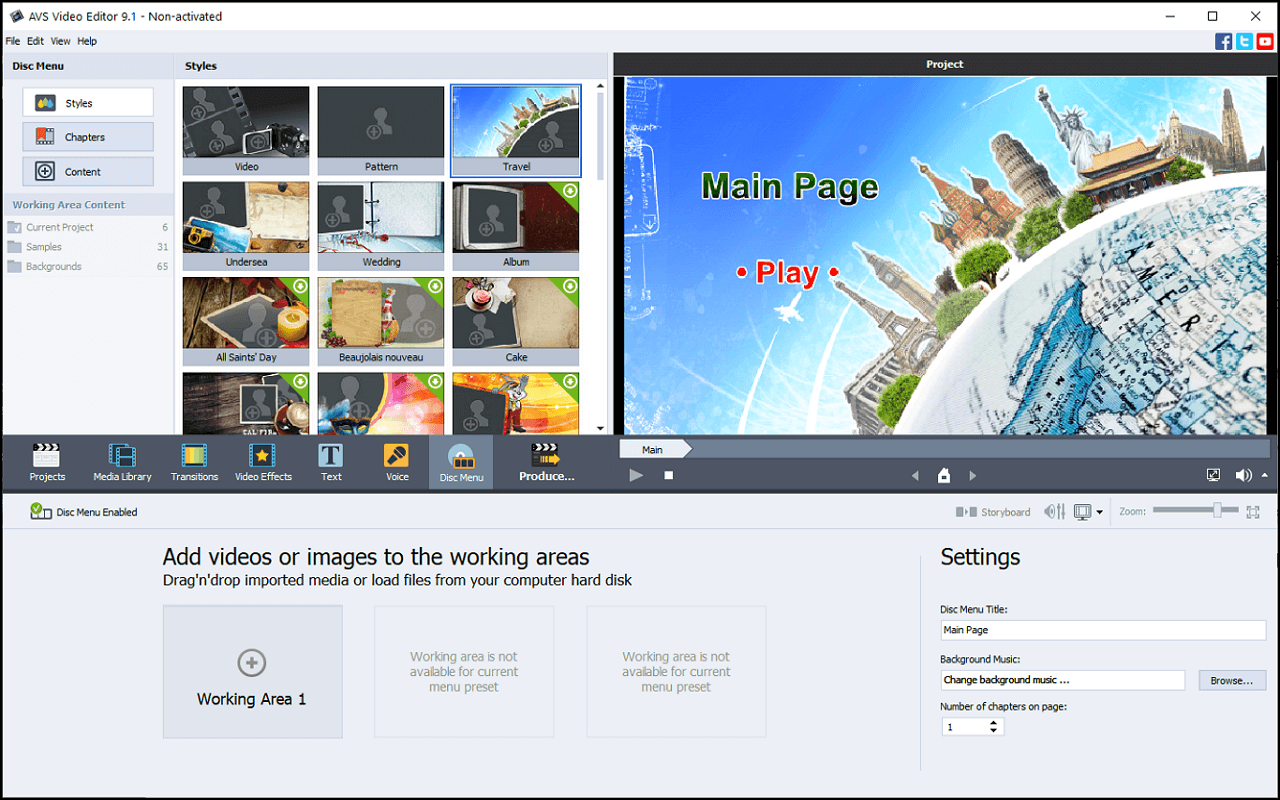The image size is (1280, 800).
Task: Open the Twitter link icon
Action: pos(1244,41)
